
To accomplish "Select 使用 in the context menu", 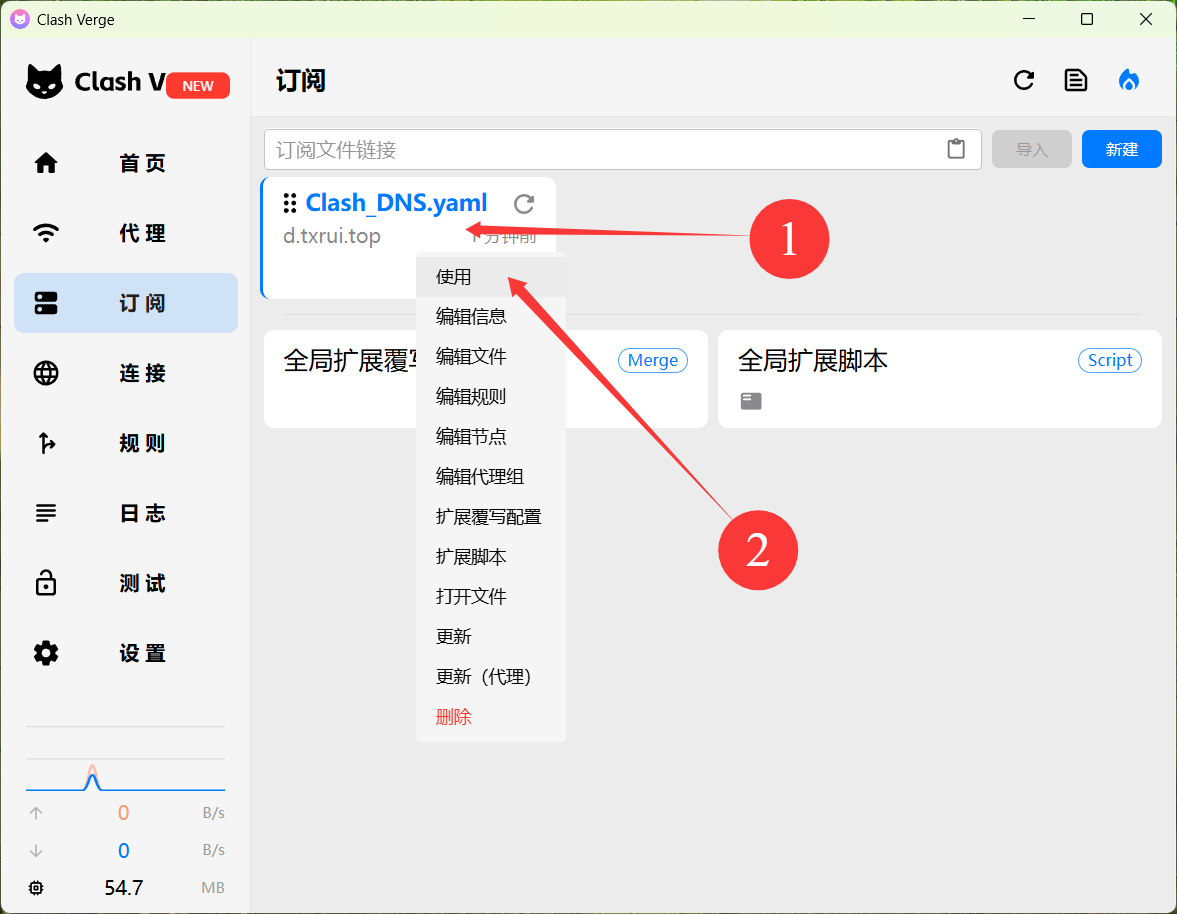I will [x=454, y=277].
